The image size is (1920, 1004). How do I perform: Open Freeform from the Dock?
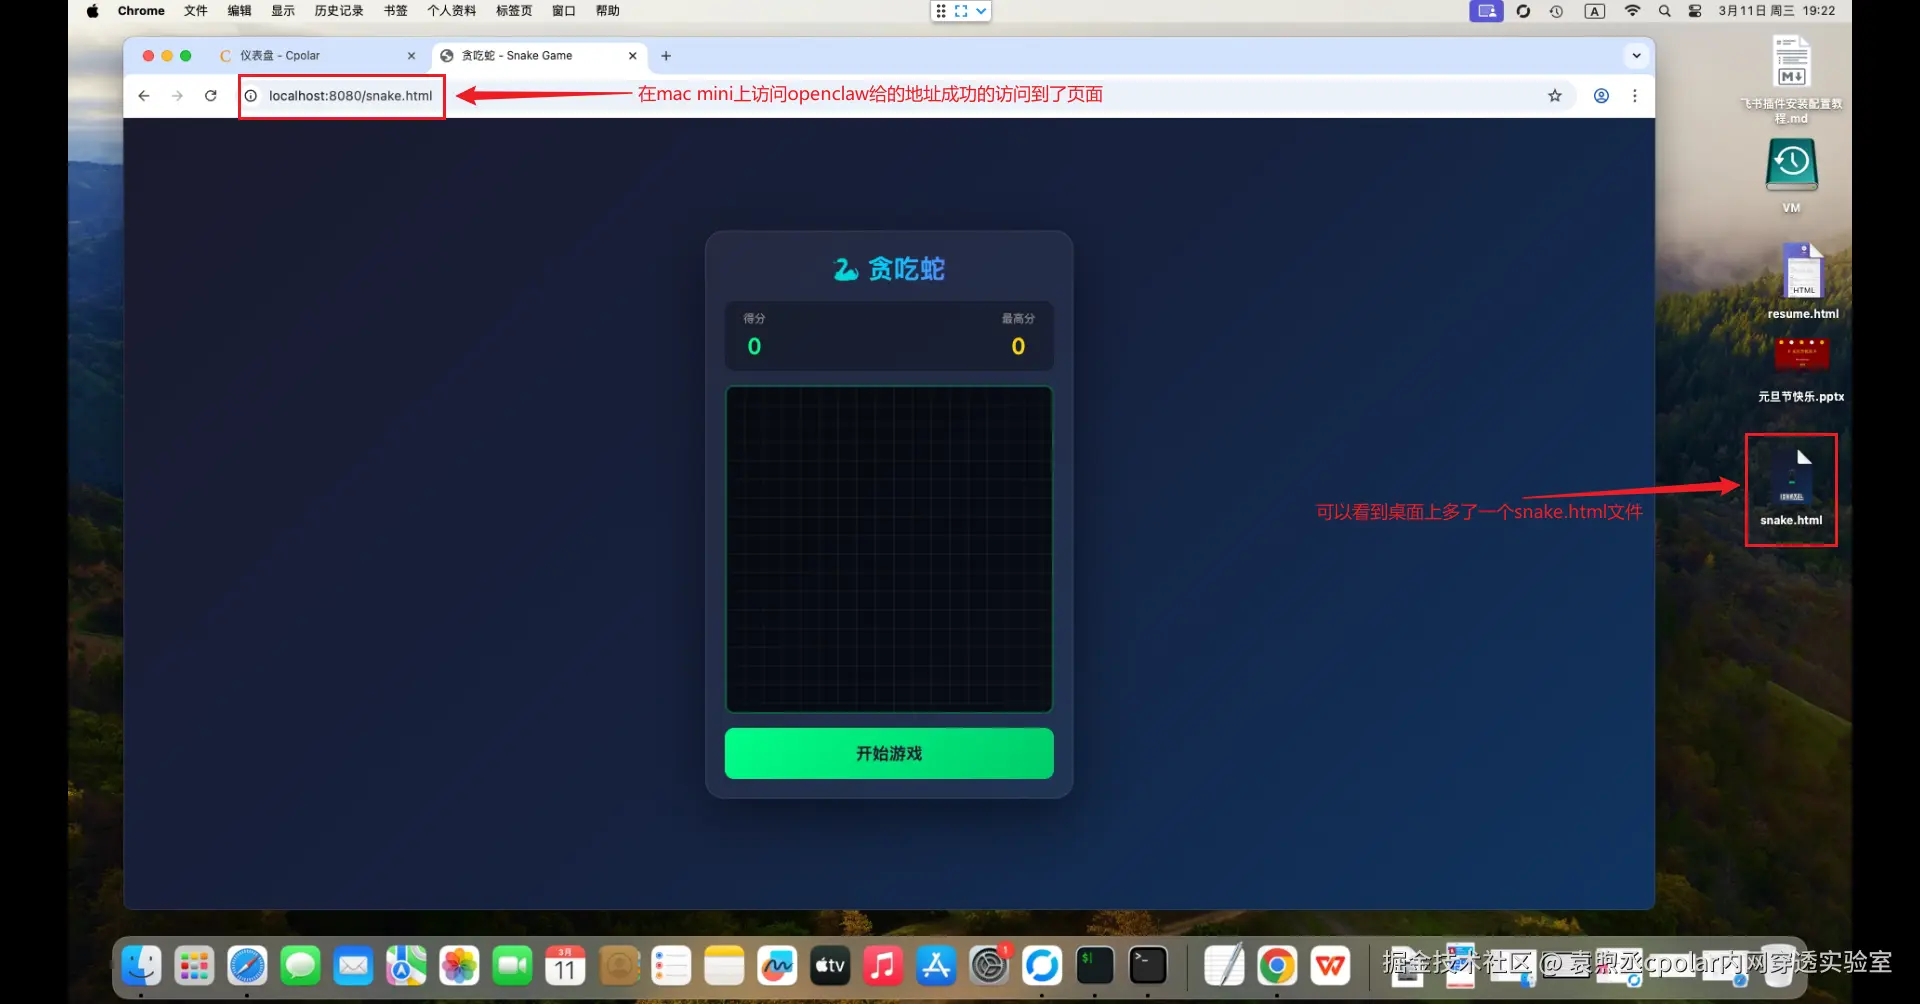pyautogui.click(x=777, y=965)
